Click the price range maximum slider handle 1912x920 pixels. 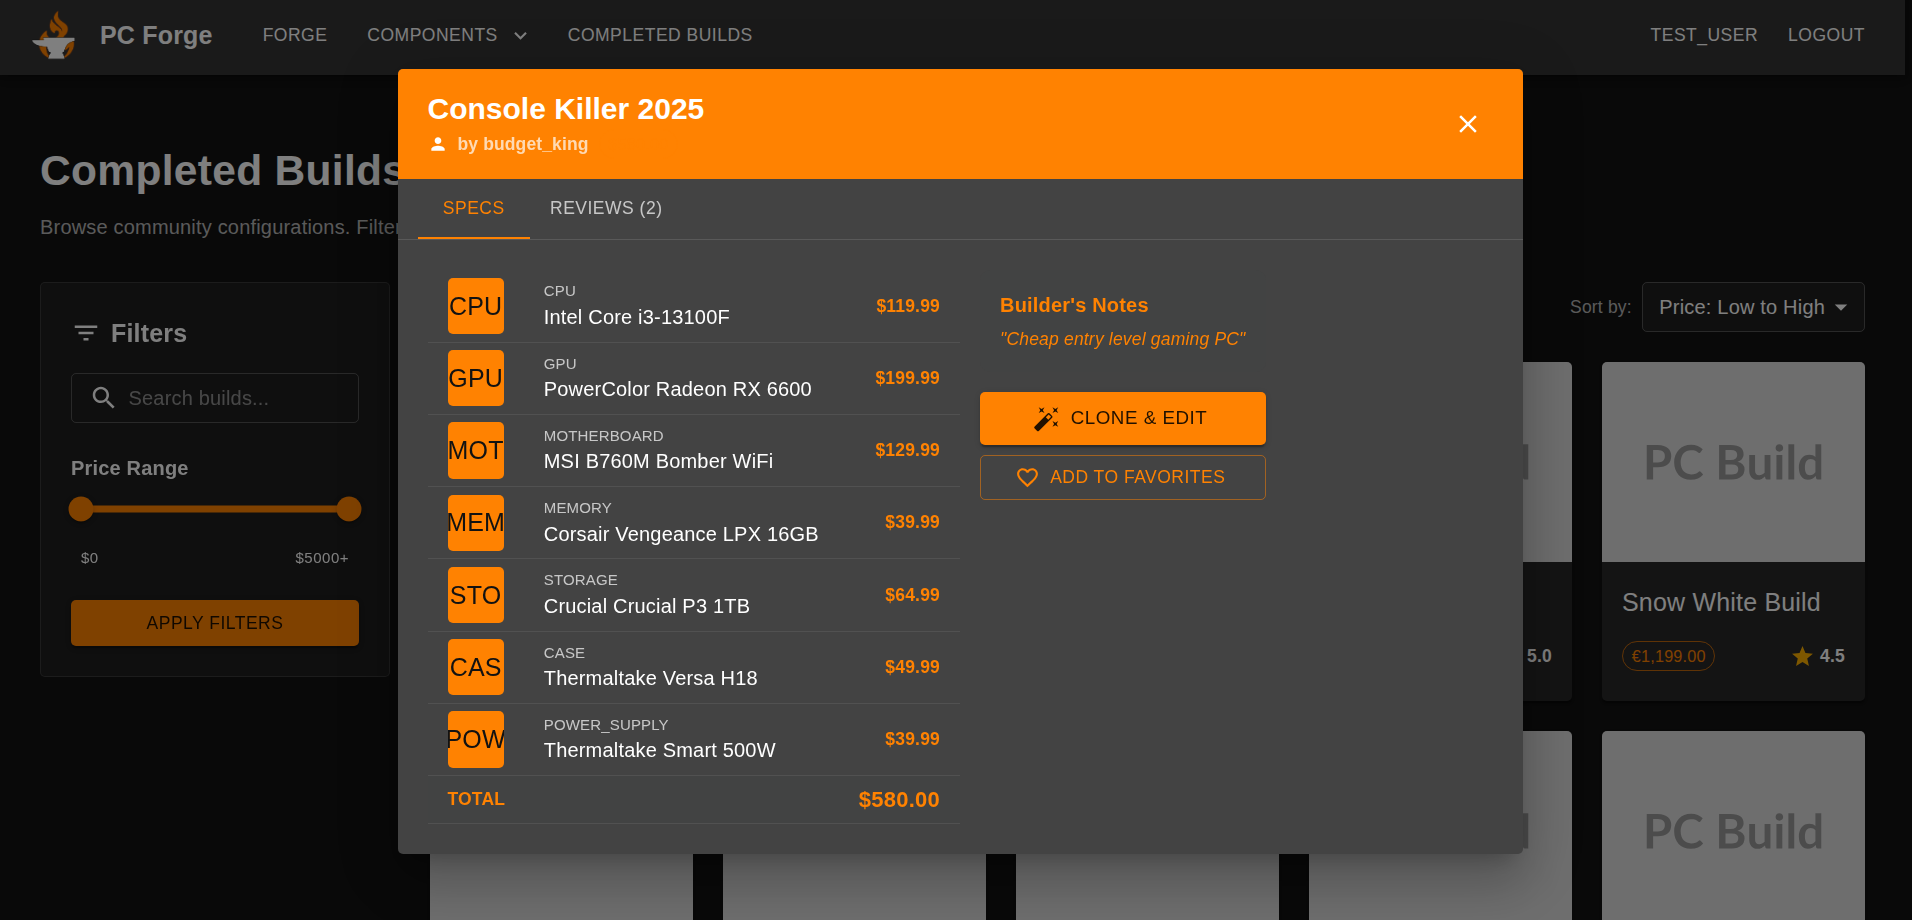click(x=349, y=509)
